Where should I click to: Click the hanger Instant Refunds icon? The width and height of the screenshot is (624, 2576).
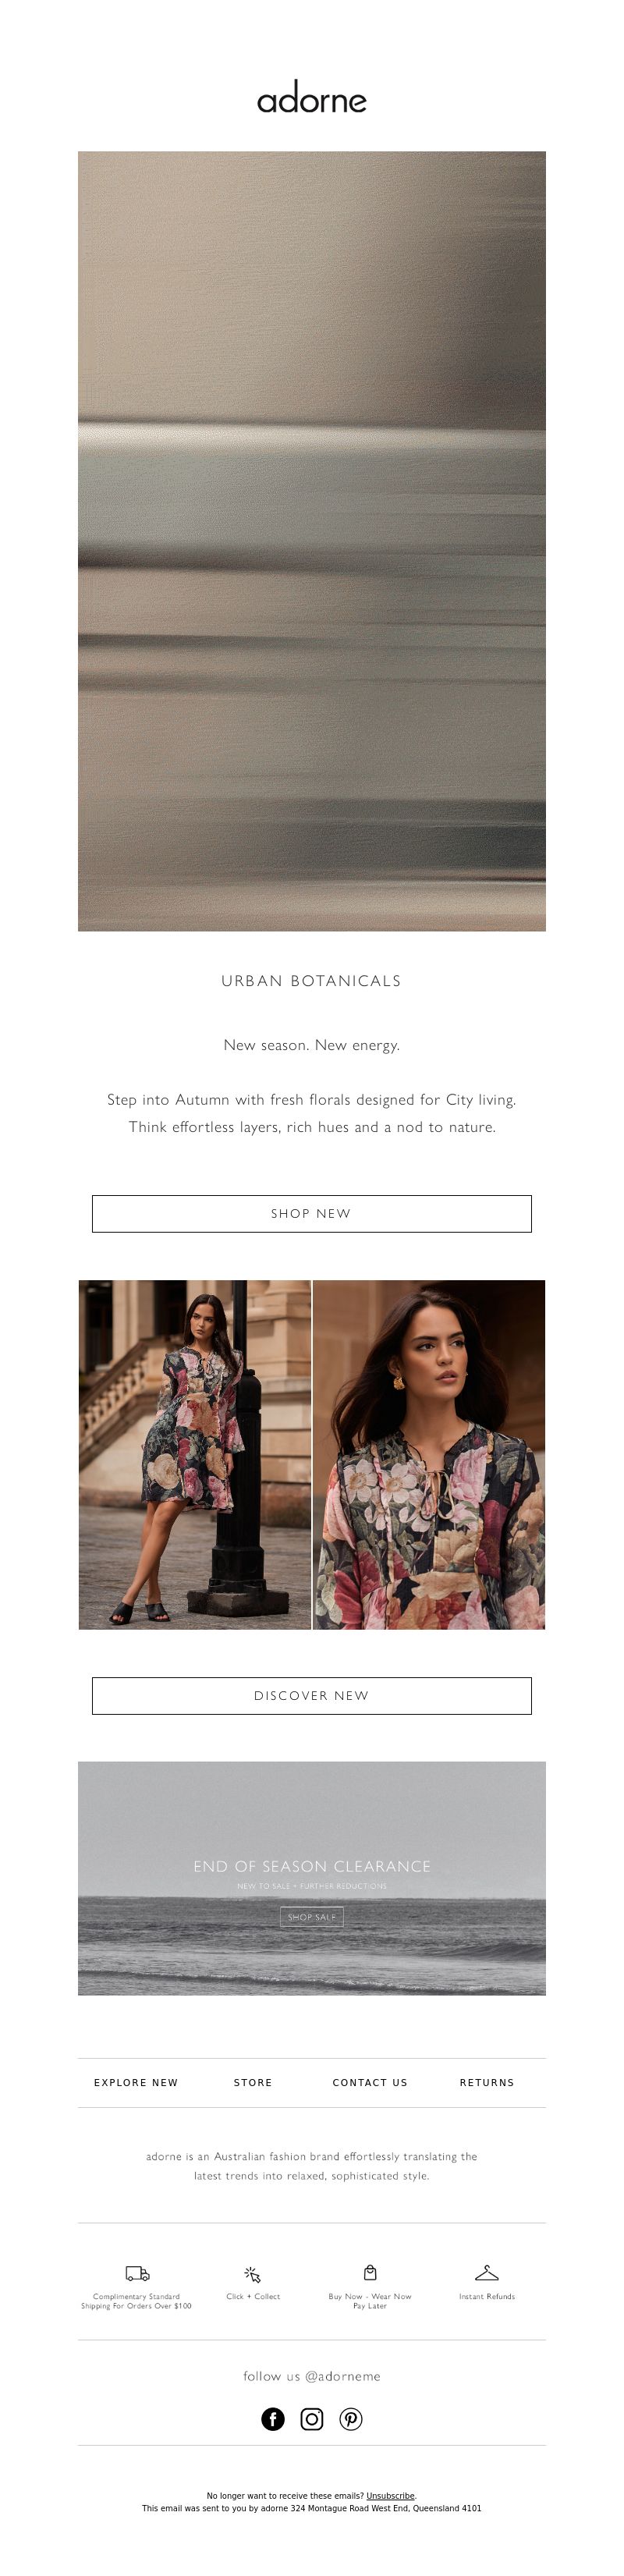(487, 2273)
